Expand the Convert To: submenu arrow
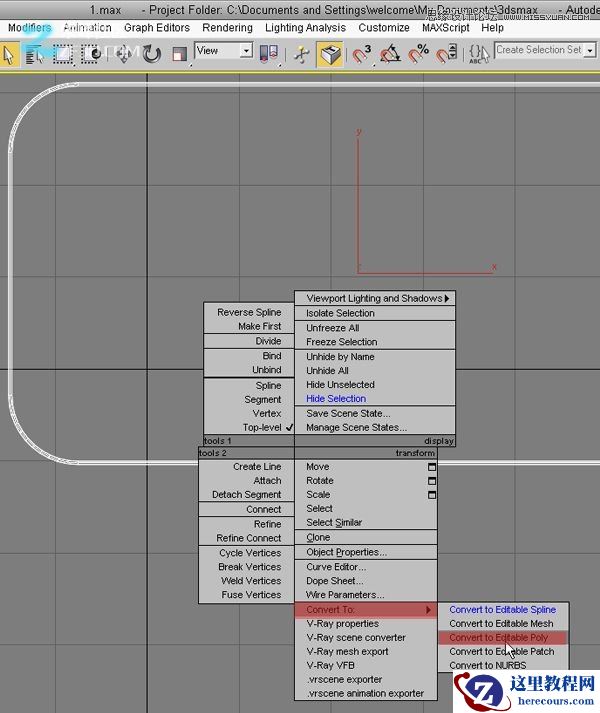 pyautogui.click(x=428, y=610)
